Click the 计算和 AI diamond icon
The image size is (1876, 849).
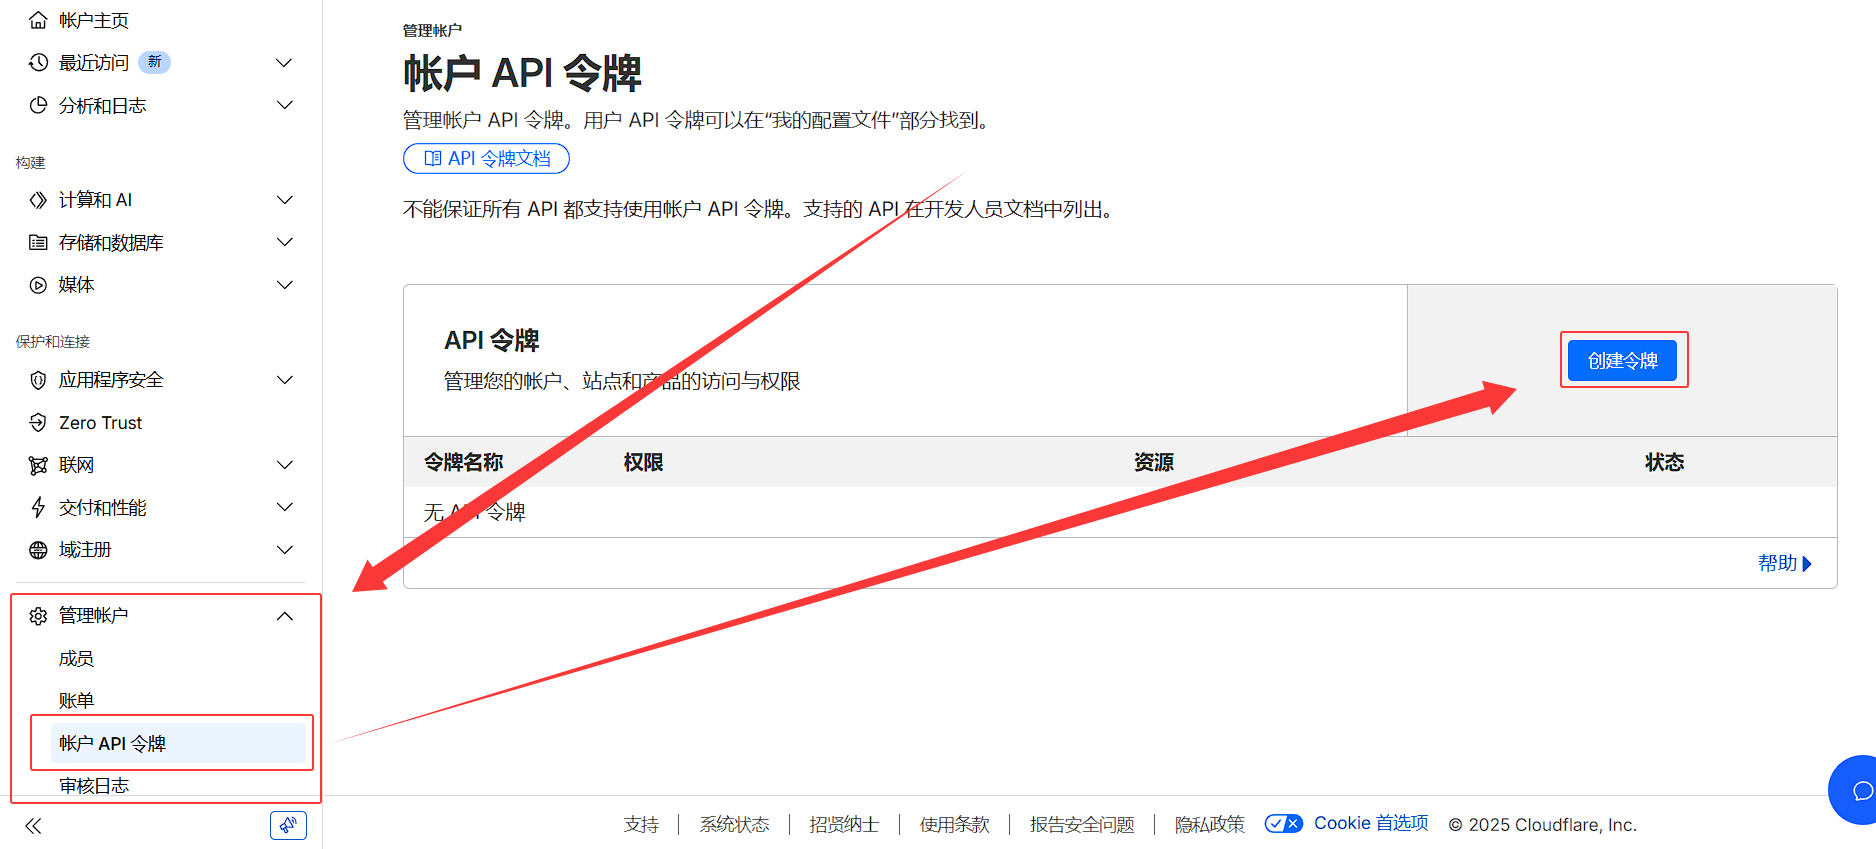point(38,200)
